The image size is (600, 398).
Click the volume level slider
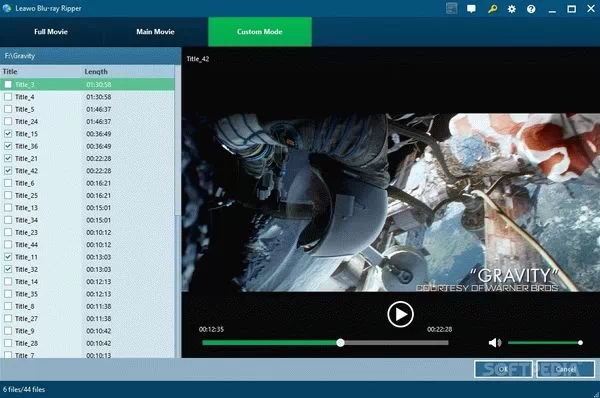tap(545, 343)
